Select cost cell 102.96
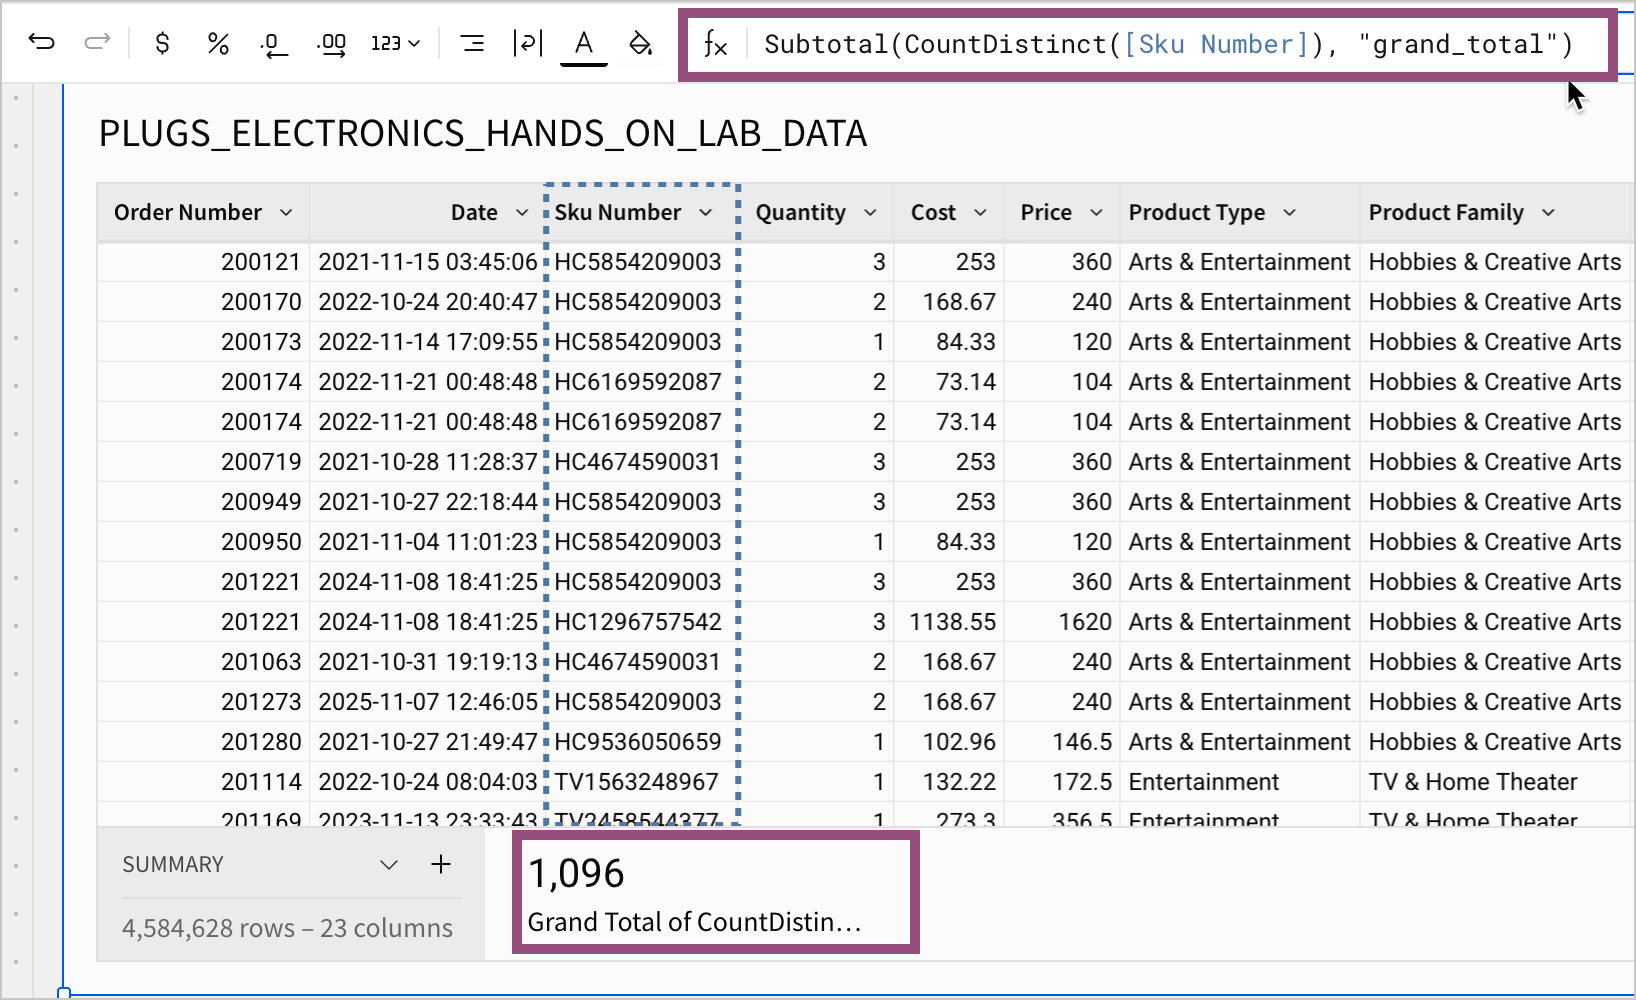Screen dimensions: 1636x1000 click(x=950, y=742)
